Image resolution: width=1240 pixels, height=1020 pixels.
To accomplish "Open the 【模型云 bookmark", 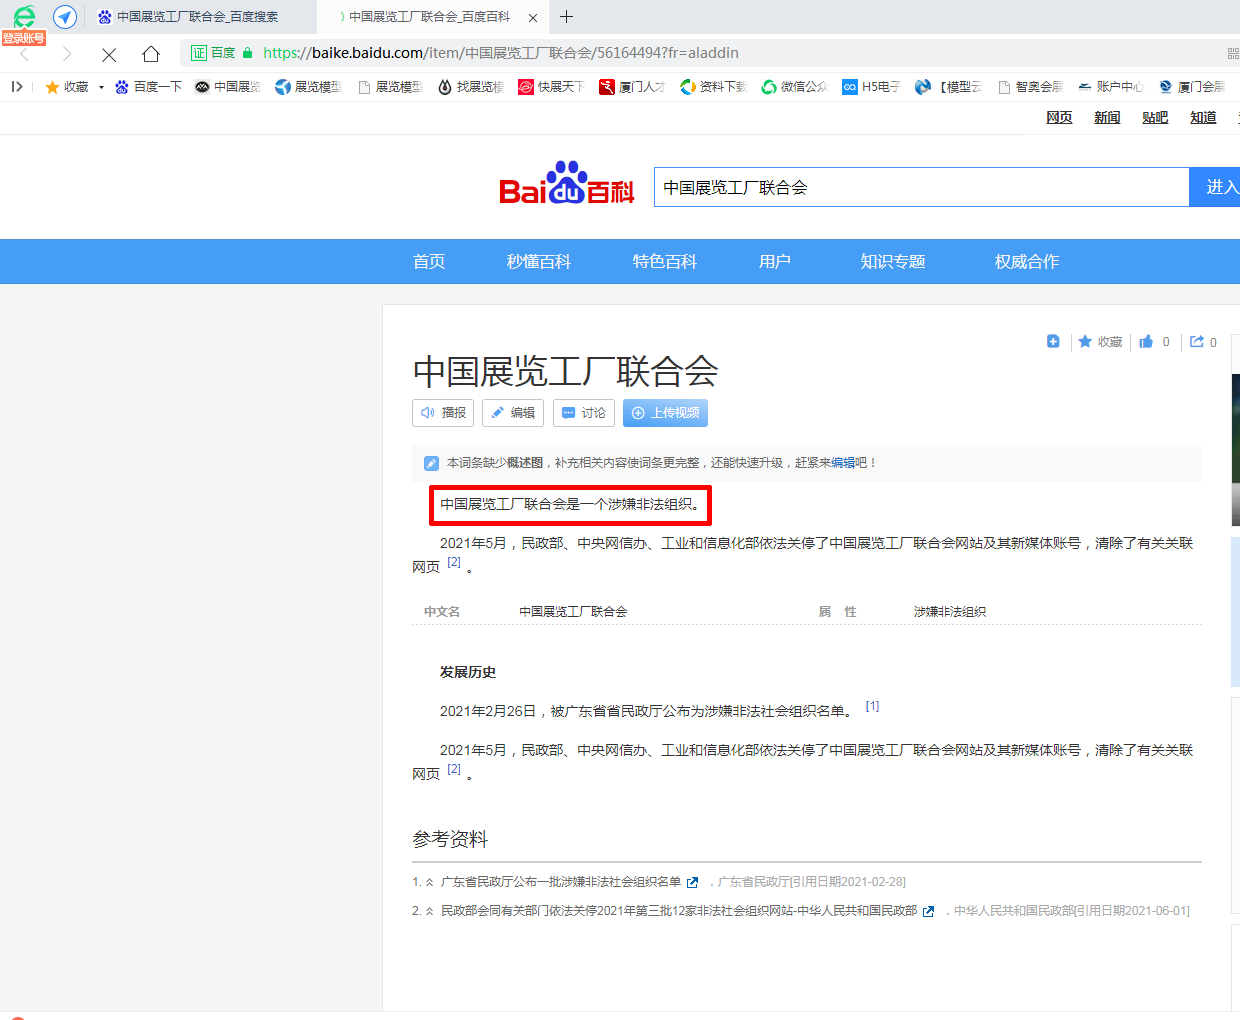I will 949,87.
